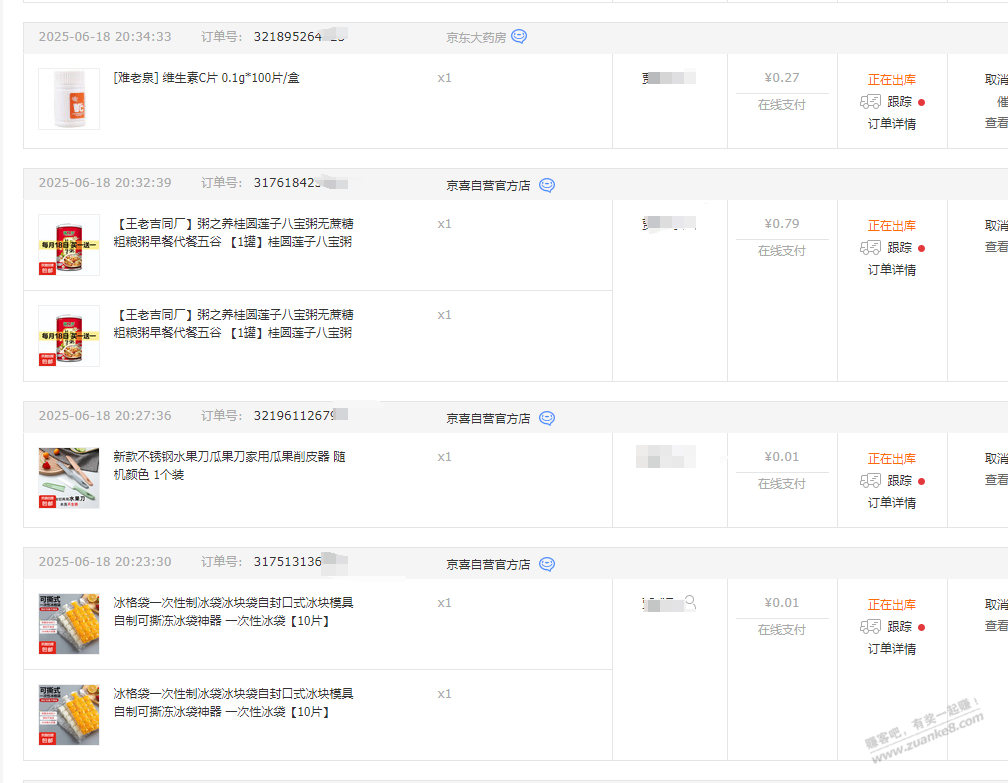Click price ¥0.27 text
Screen dimensions: 1008x783
click(x=782, y=78)
